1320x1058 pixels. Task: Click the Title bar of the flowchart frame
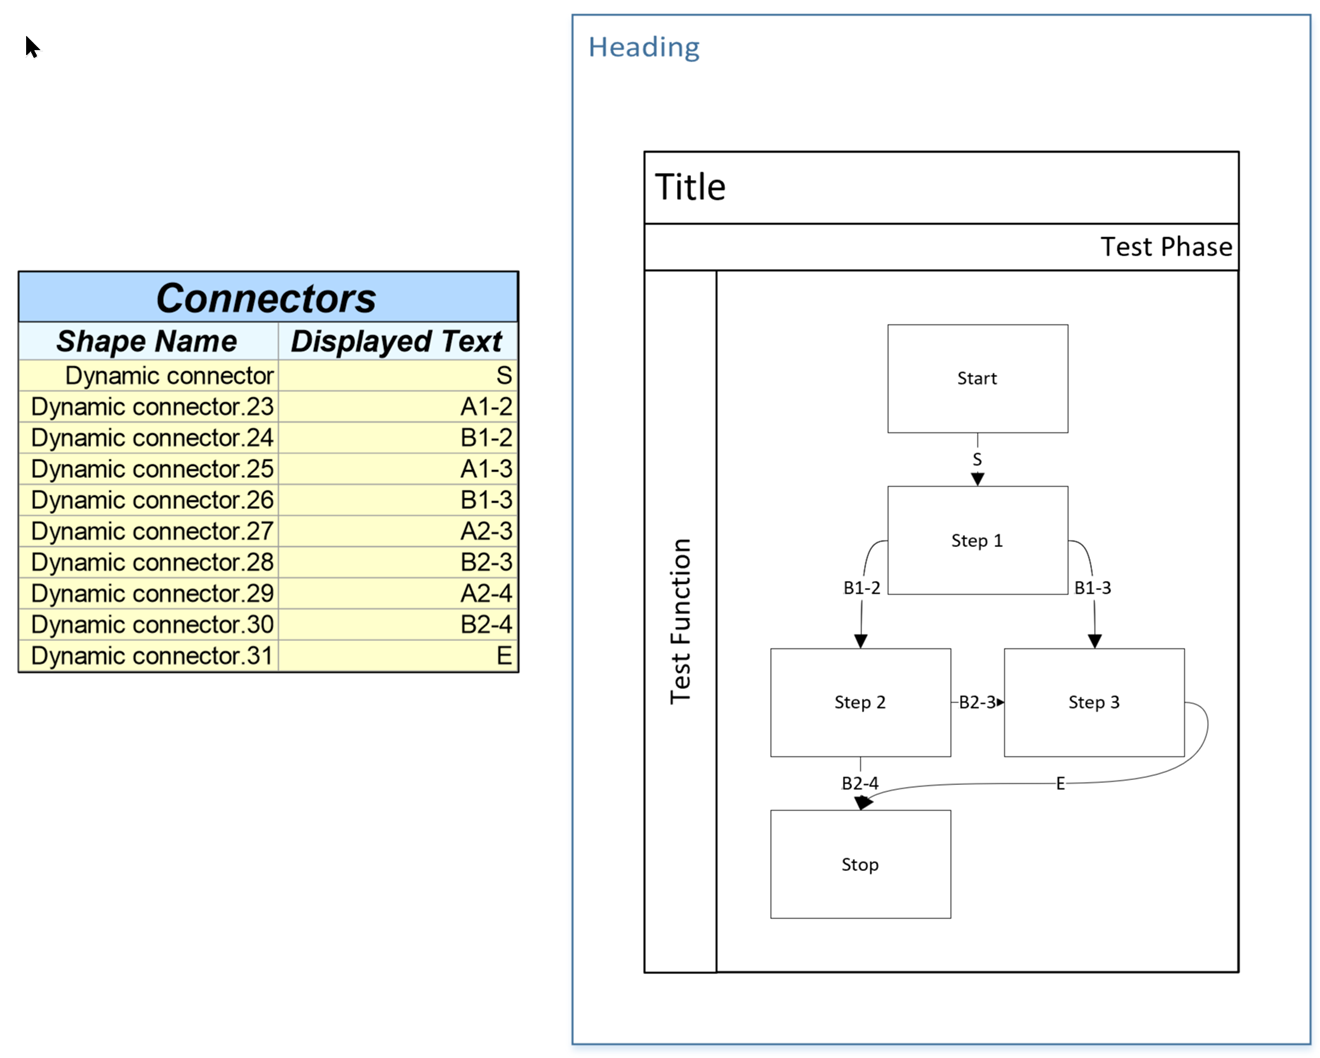tap(691, 186)
